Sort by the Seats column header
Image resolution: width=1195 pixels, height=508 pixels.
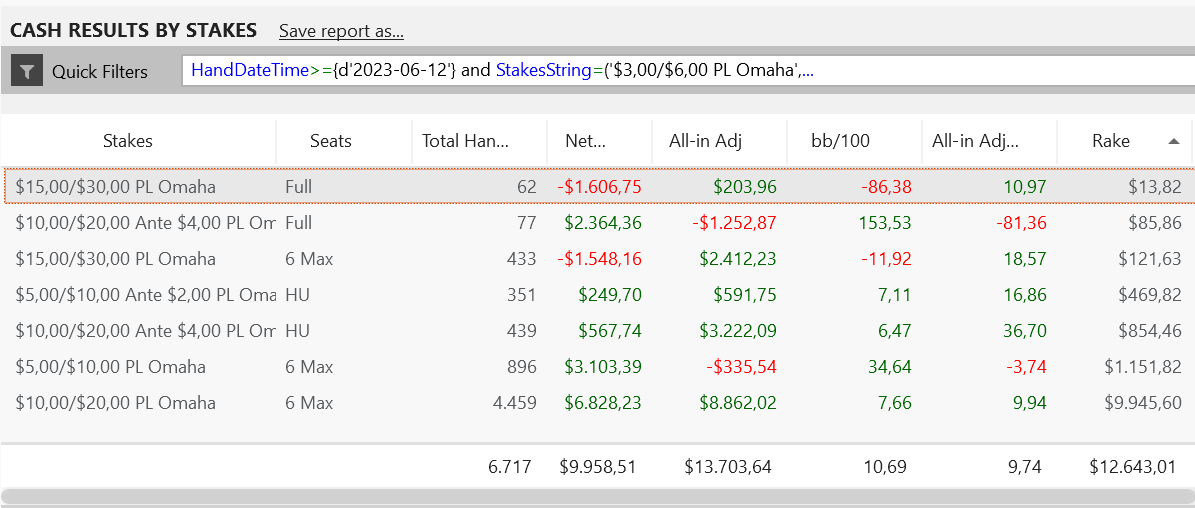[331, 141]
